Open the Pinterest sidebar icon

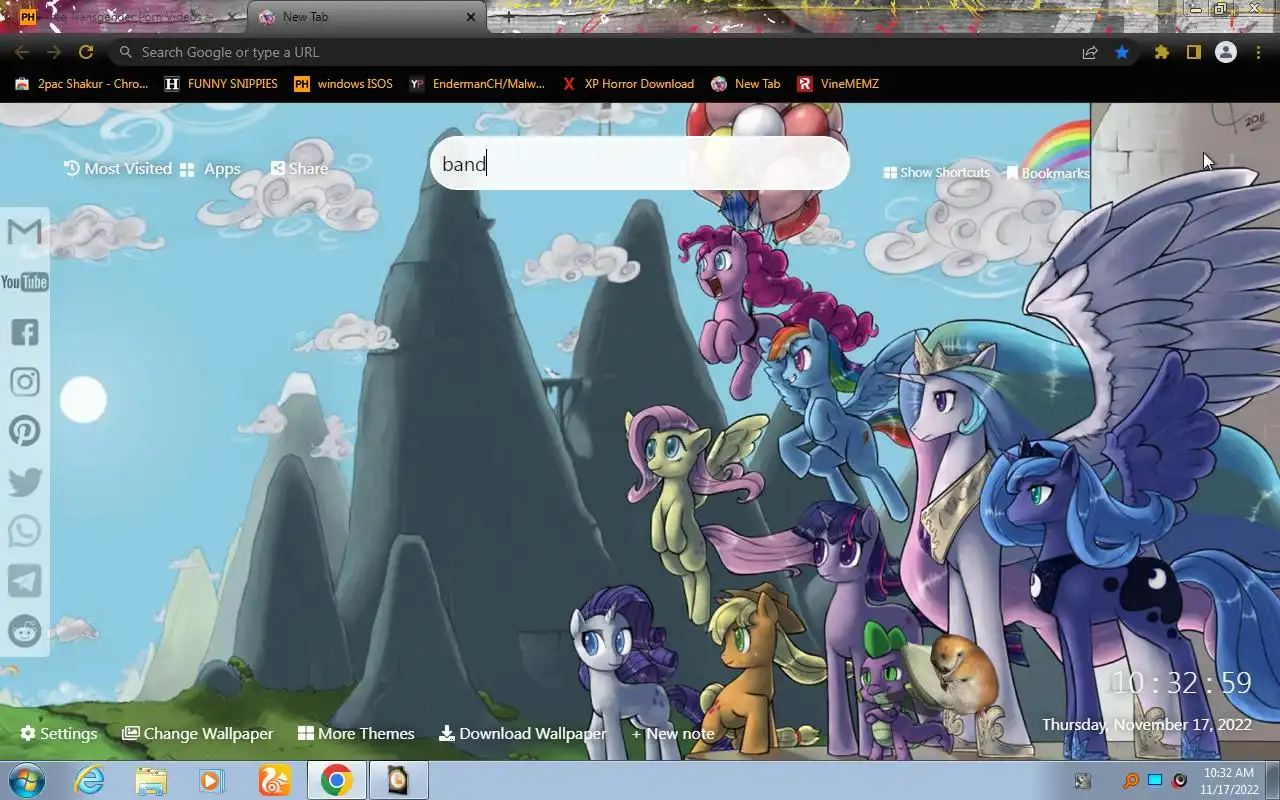tap(24, 431)
